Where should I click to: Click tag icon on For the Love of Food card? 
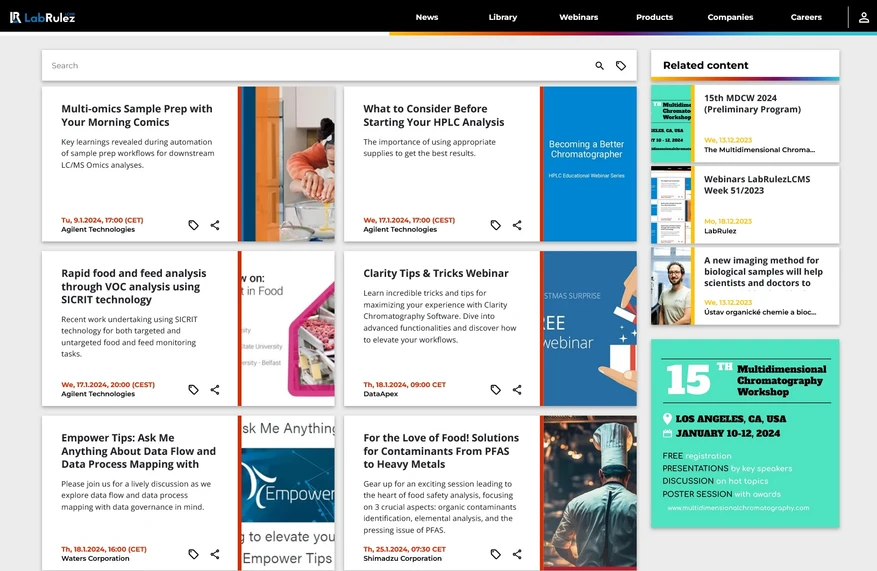pyautogui.click(x=496, y=554)
